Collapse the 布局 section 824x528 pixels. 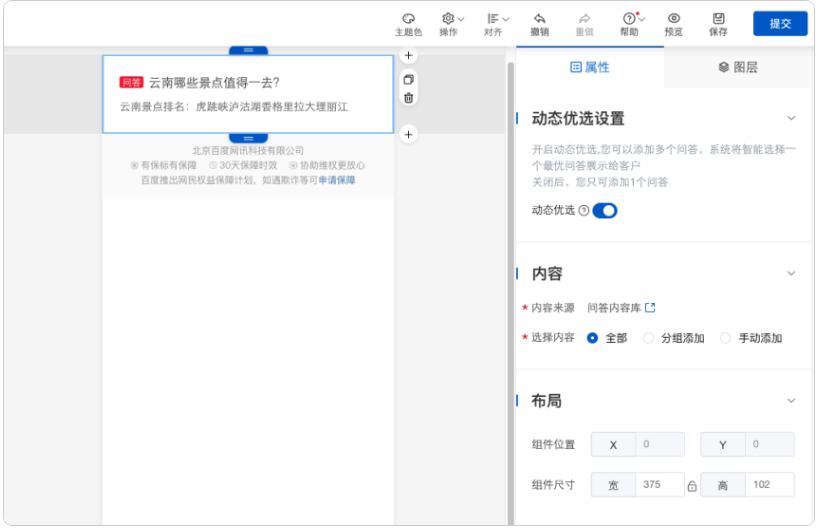tap(791, 401)
